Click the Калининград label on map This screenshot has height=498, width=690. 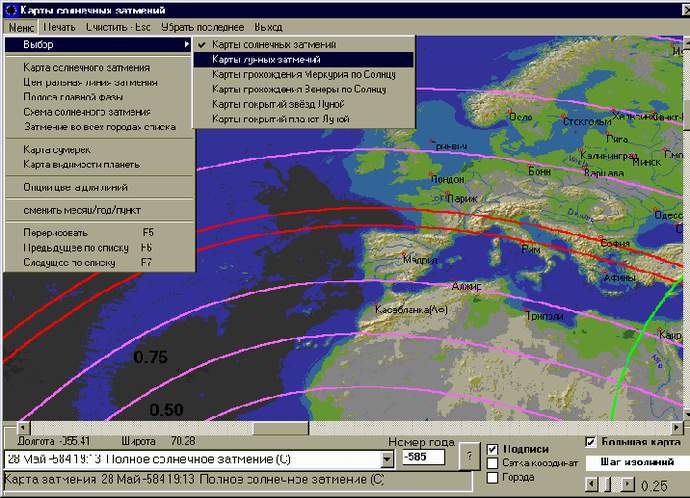[x=609, y=156]
